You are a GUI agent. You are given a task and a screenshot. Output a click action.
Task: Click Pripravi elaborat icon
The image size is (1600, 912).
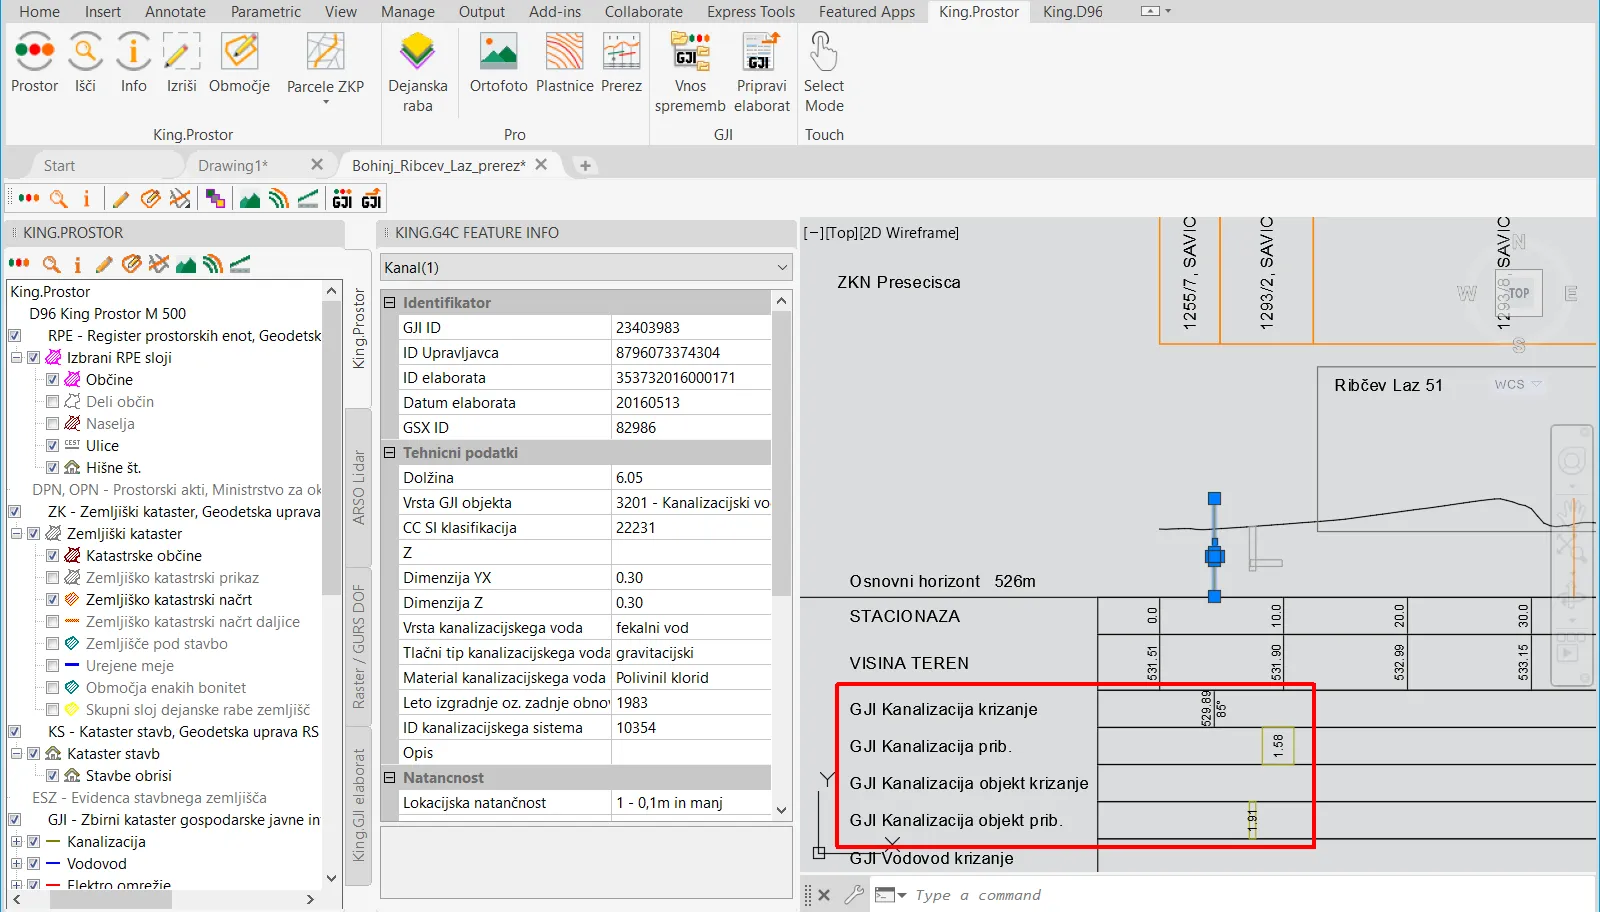pyautogui.click(x=761, y=52)
